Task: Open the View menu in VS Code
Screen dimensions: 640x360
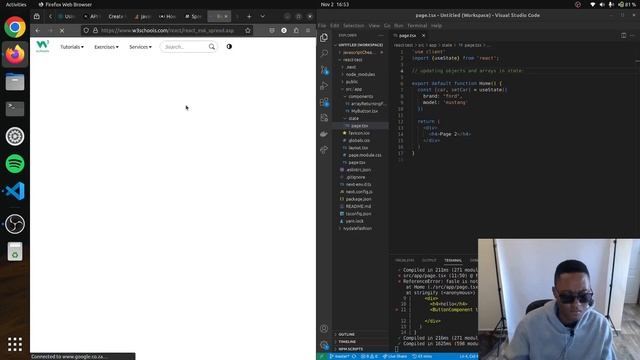Action: coord(374,25)
